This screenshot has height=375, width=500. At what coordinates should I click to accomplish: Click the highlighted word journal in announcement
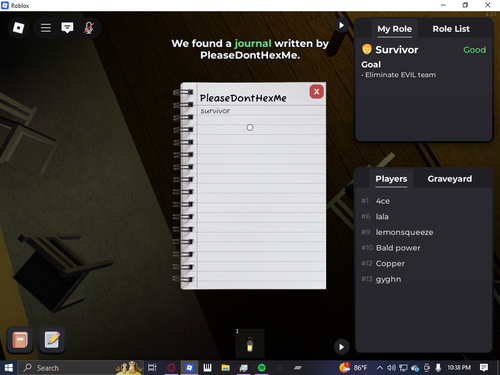point(253,43)
